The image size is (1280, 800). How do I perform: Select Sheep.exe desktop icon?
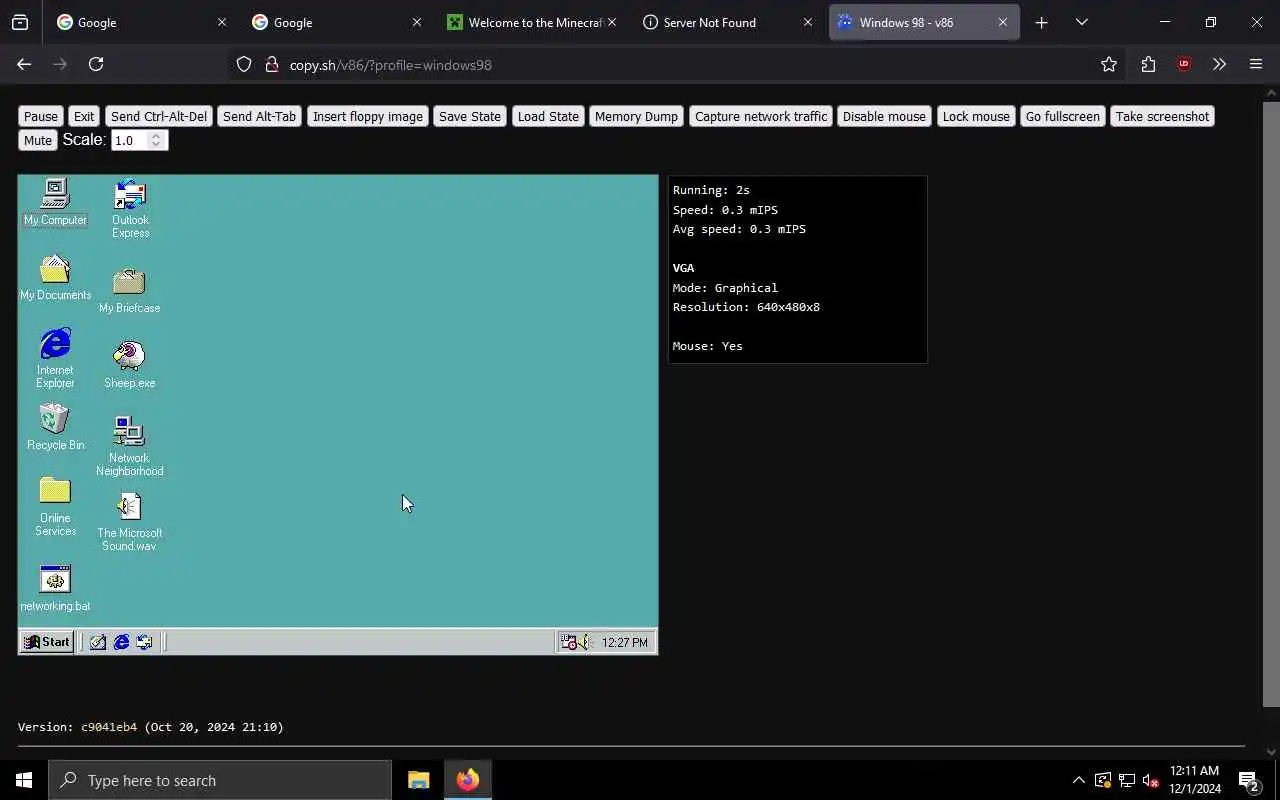pyautogui.click(x=129, y=365)
